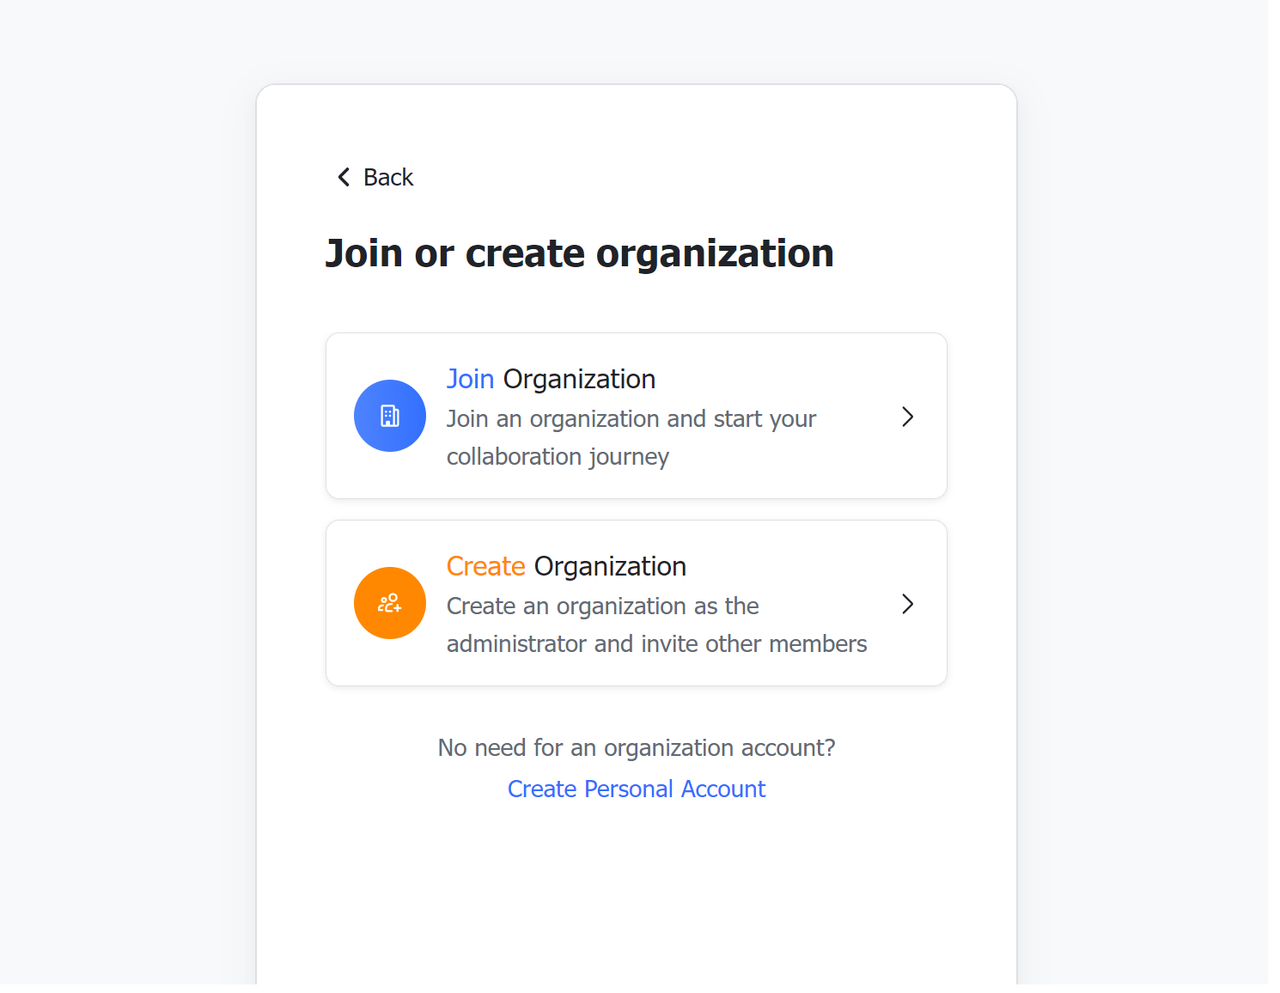Click 'No need for an organization account?' text

point(636,748)
